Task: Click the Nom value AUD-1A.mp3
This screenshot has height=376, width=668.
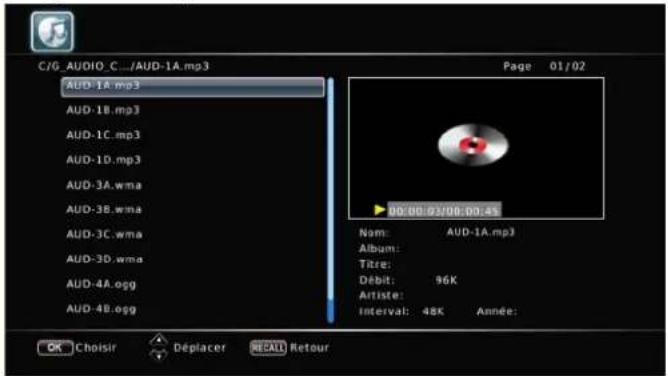Action: tap(481, 232)
